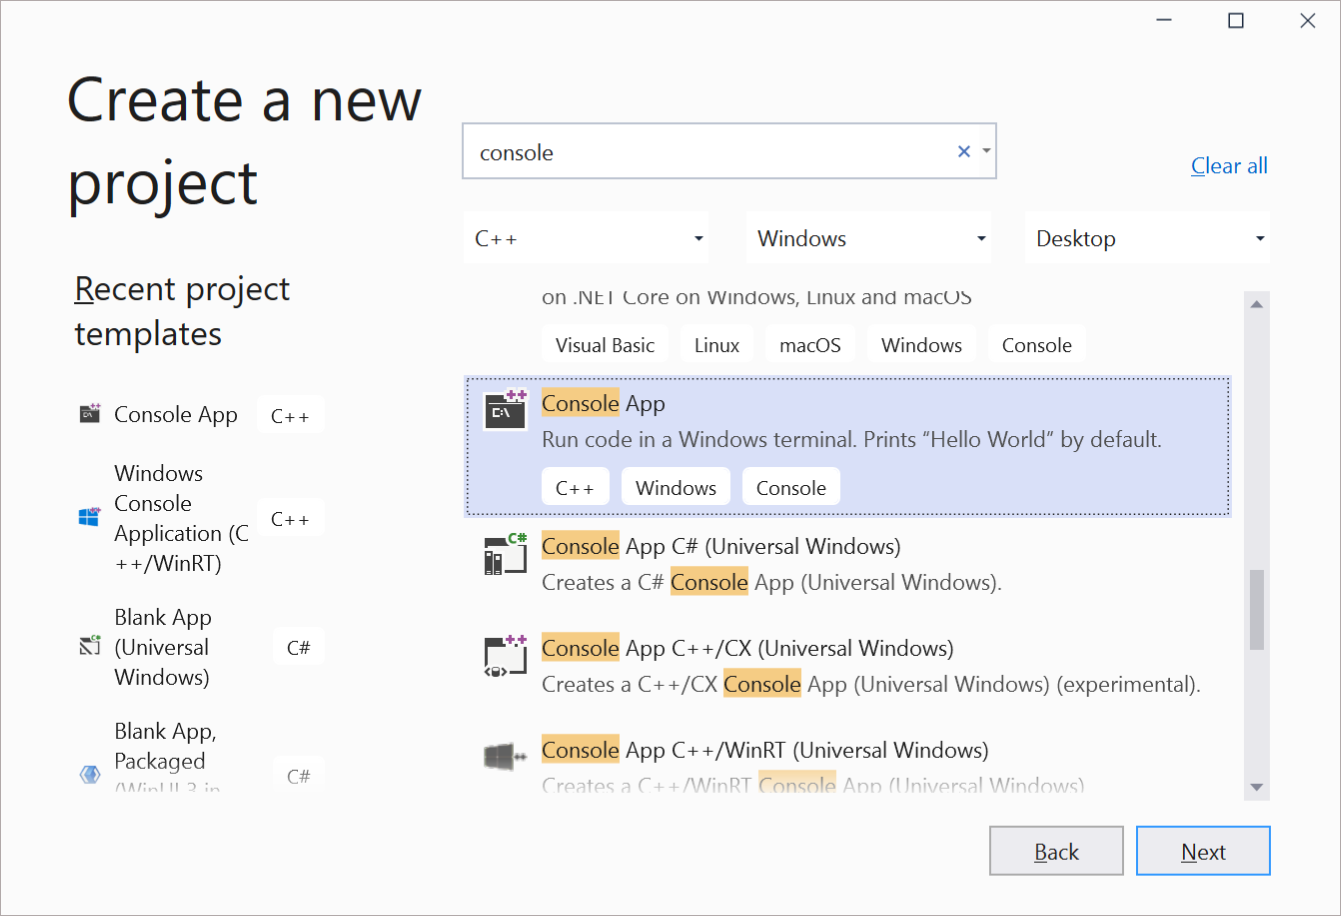This screenshot has height=916, width=1341.
Task: Click the Next button
Action: [1203, 850]
